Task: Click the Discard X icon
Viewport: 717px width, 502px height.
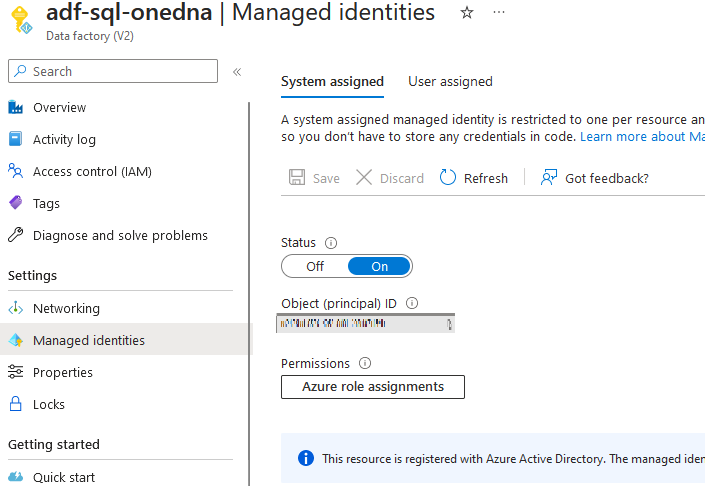Action: (364, 177)
